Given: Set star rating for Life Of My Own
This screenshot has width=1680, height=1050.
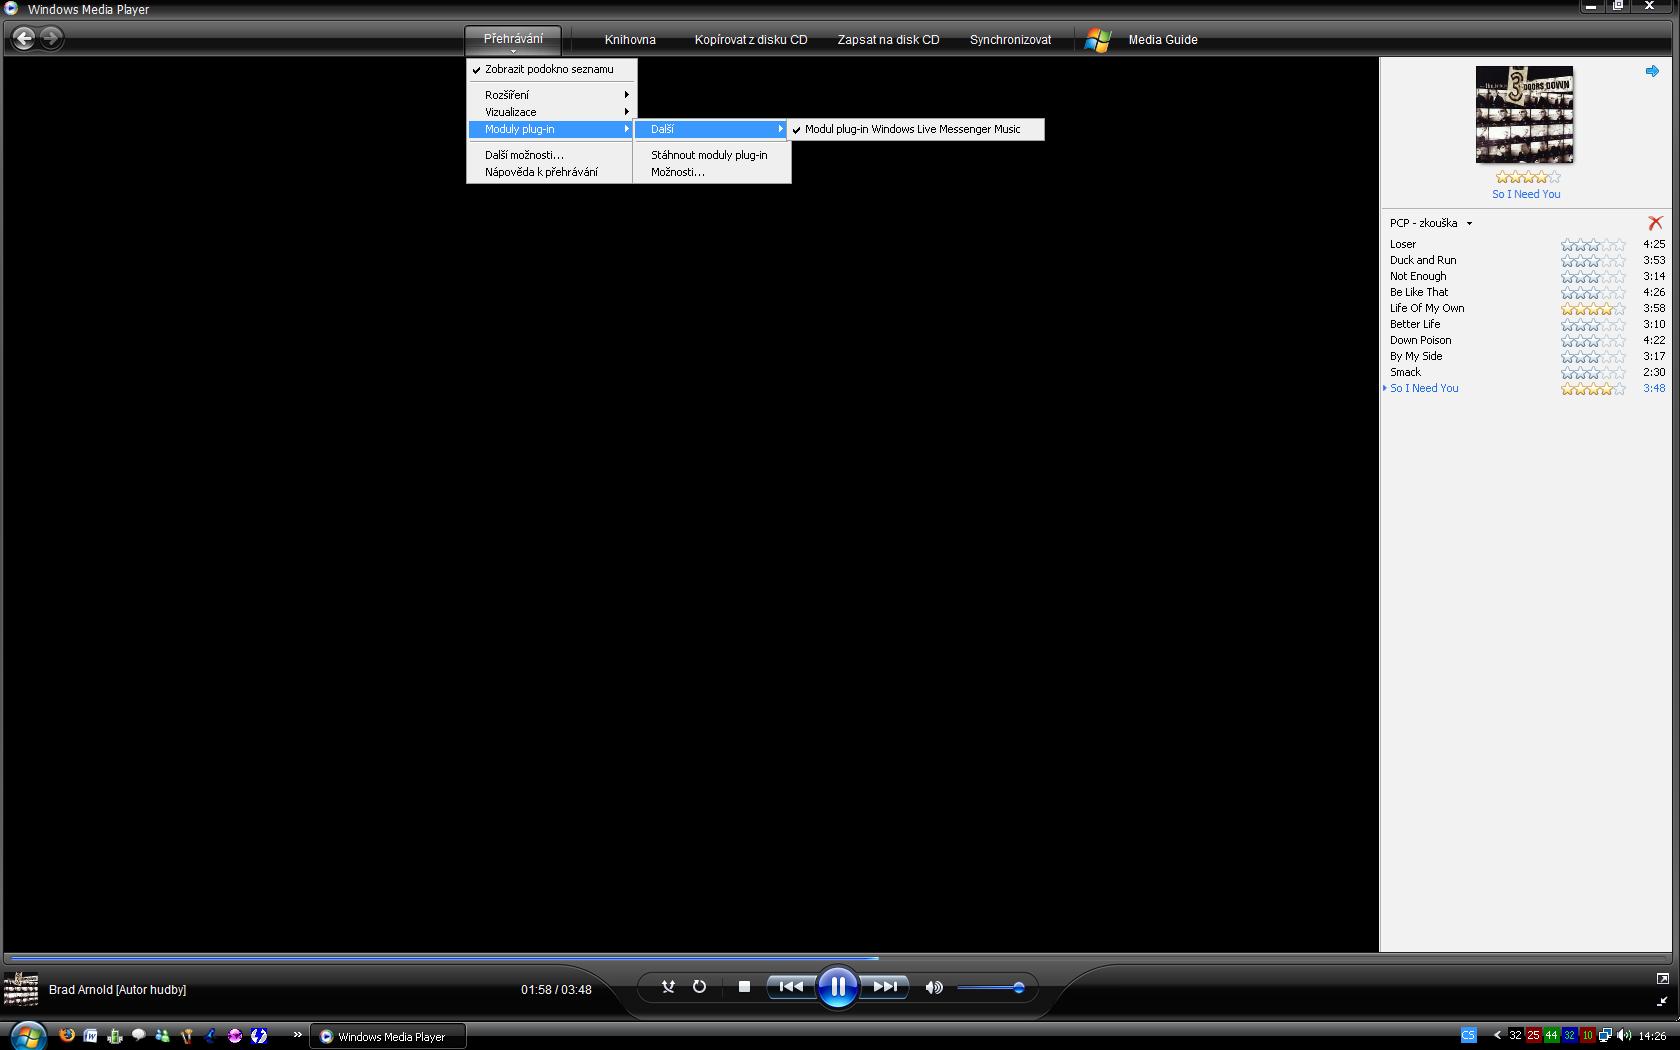Looking at the screenshot, I should point(1593,308).
